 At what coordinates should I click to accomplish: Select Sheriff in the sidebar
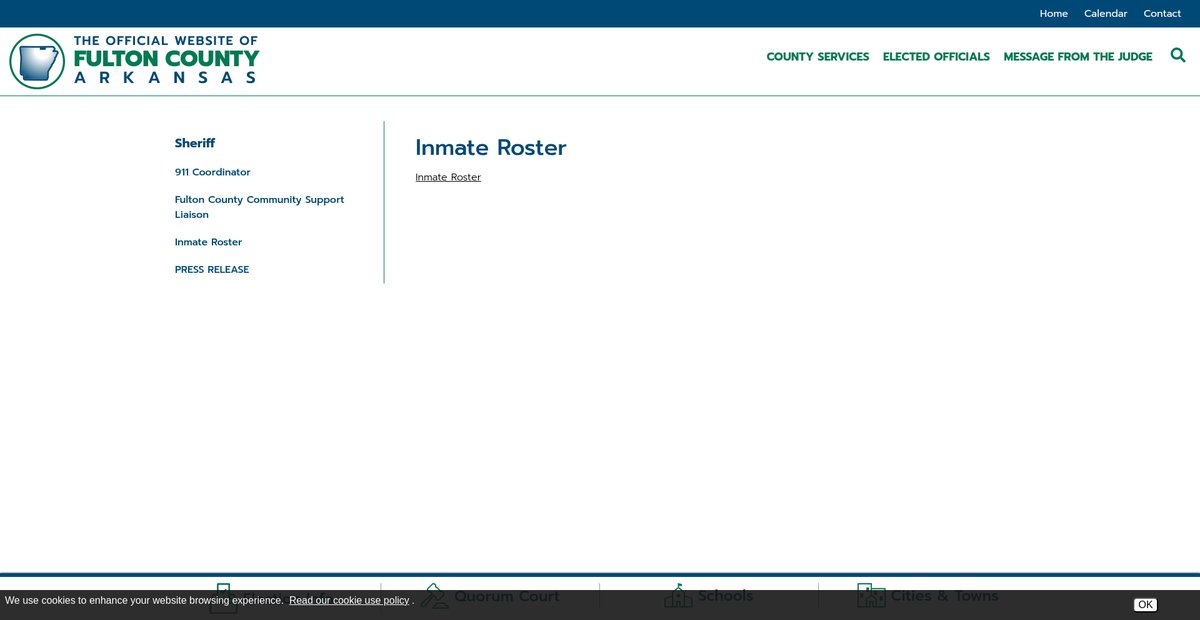click(195, 143)
